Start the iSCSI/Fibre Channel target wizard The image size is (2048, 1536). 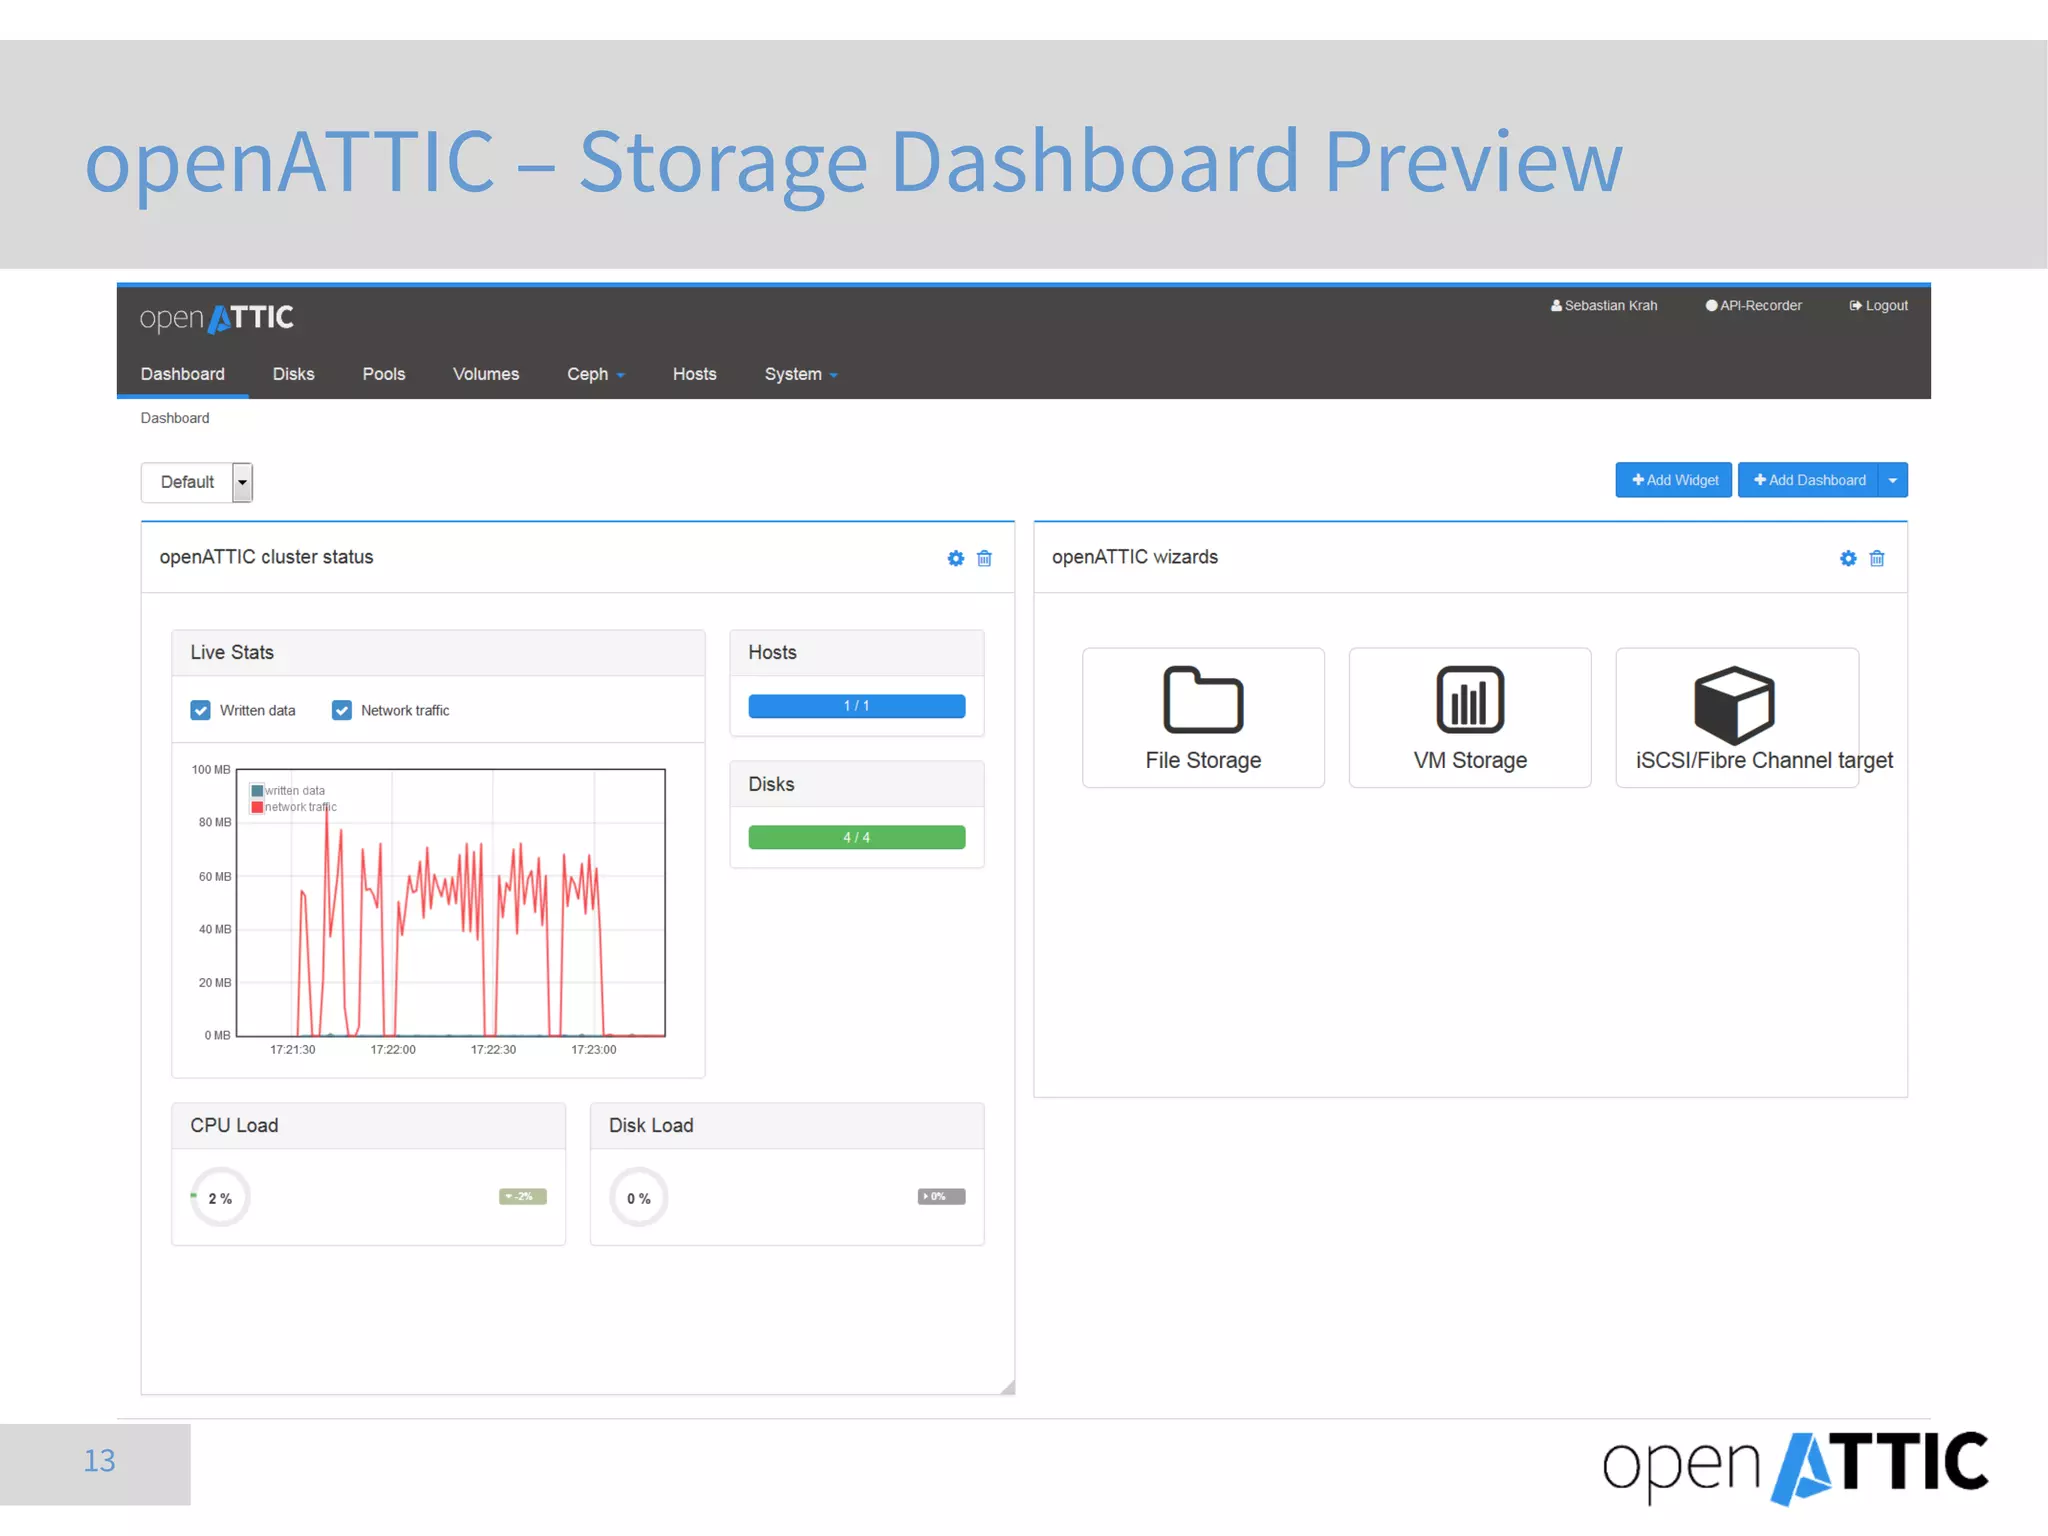[x=1737, y=717]
